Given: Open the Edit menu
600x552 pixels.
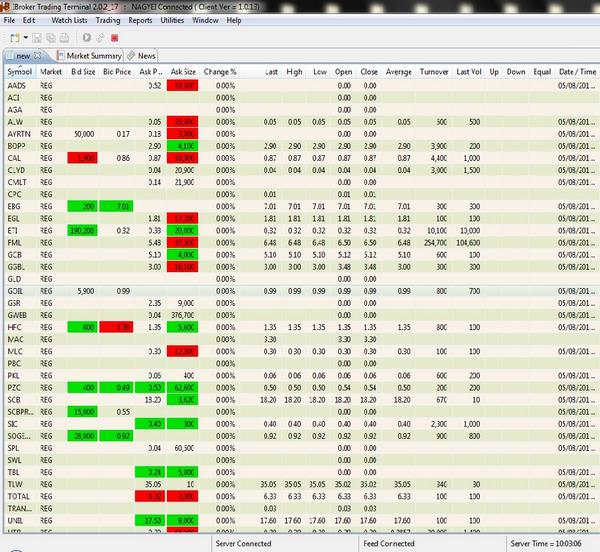Looking at the screenshot, I should (29, 21).
